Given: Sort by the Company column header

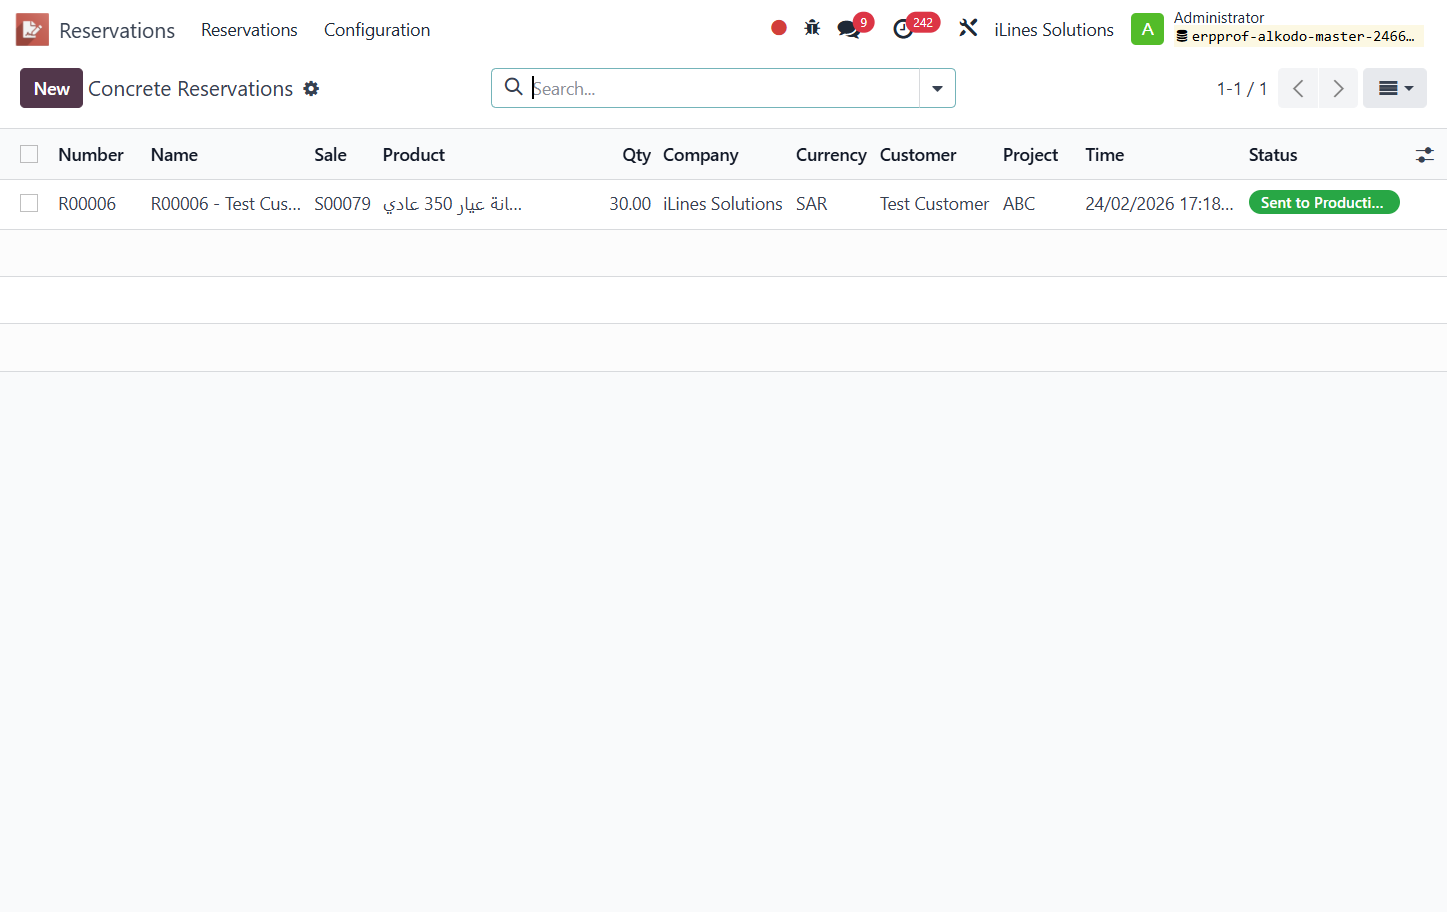Looking at the screenshot, I should 701,155.
